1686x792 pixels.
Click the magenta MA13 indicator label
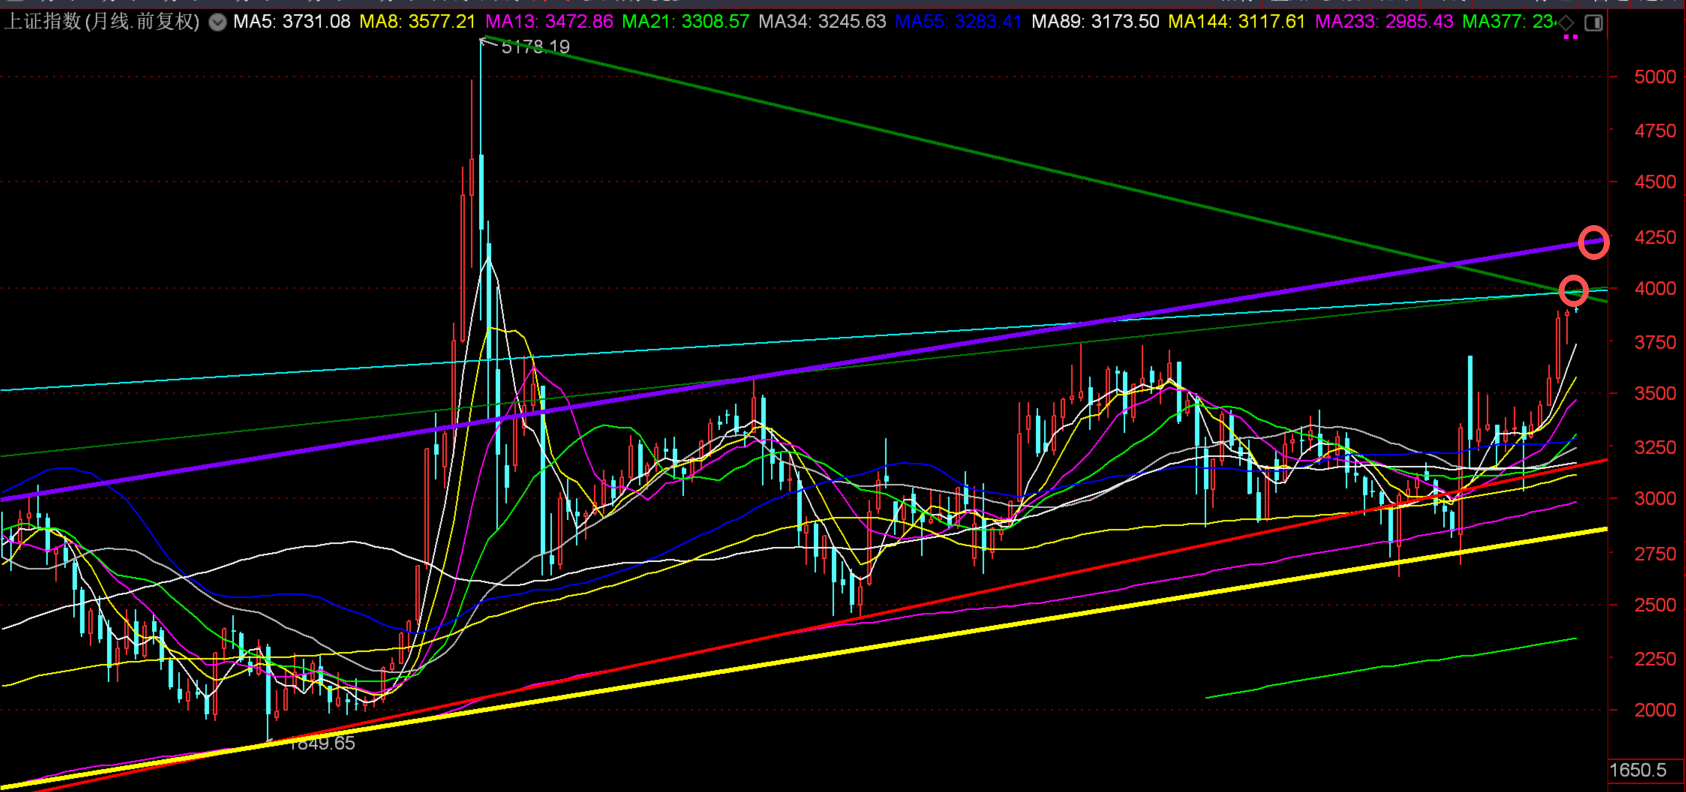[549, 21]
